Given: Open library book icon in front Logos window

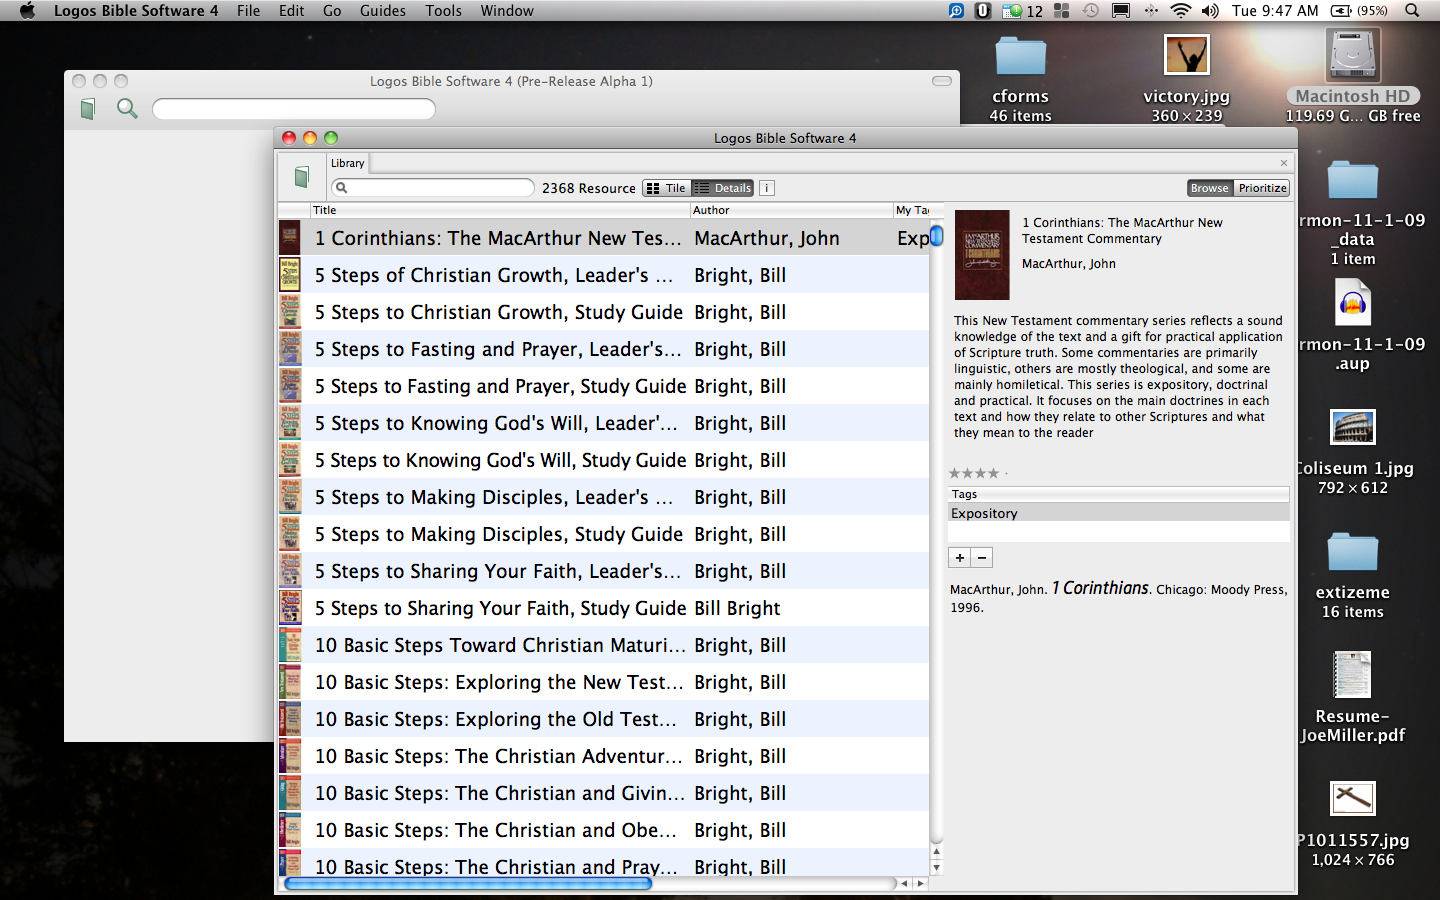Looking at the screenshot, I should [x=302, y=178].
